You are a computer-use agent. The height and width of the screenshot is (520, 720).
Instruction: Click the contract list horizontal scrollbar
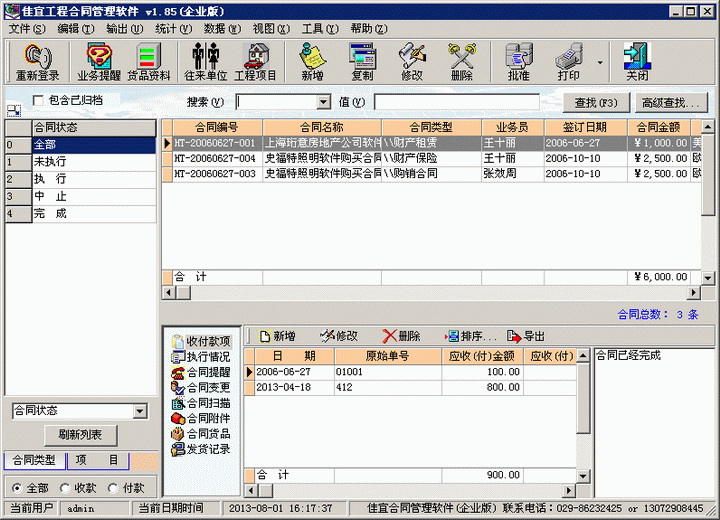pos(430,292)
